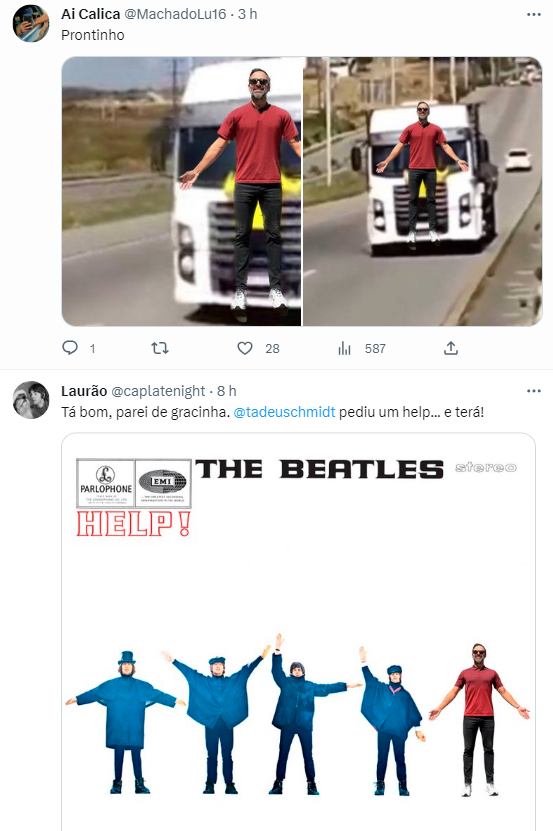This screenshot has height=831, width=553.
Task: Open the 3 h timestamp permalink
Action: pyautogui.click(x=247, y=14)
